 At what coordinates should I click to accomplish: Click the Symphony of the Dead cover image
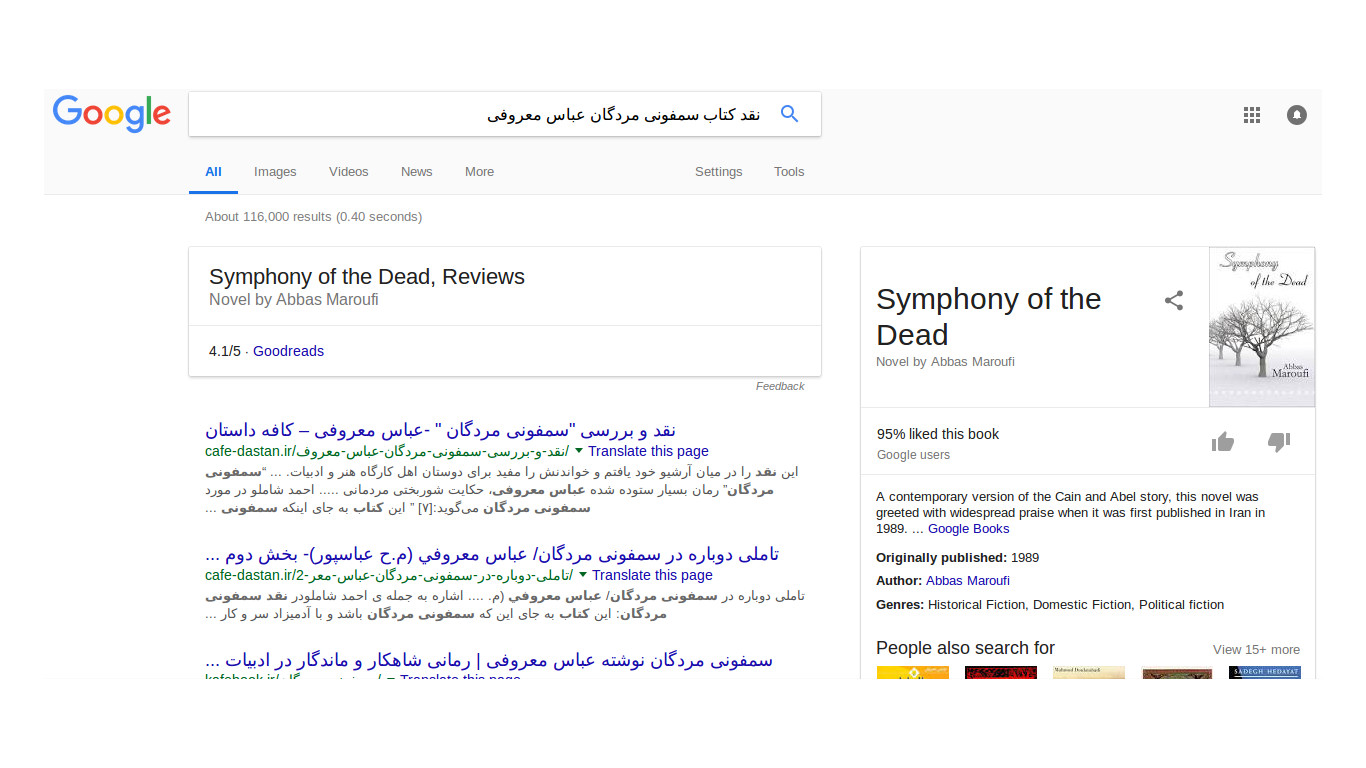[x=1261, y=326]
